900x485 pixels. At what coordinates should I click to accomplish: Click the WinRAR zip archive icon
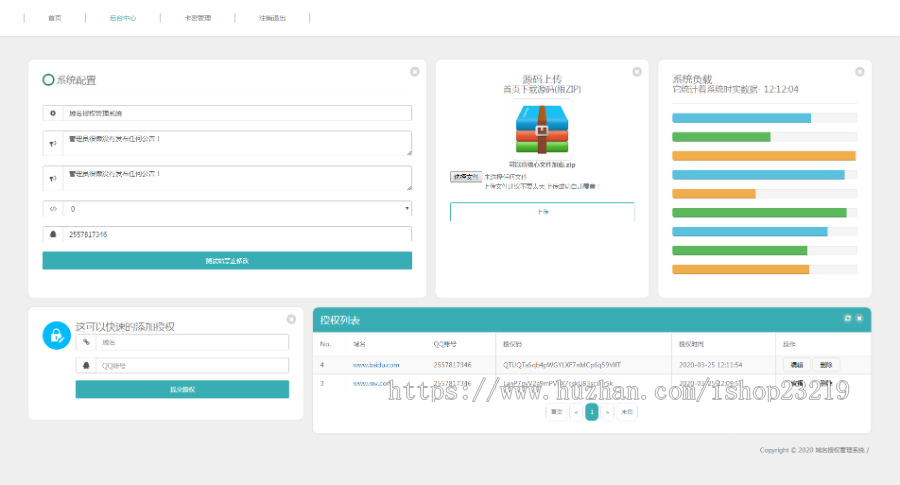[x=542, y=130]
